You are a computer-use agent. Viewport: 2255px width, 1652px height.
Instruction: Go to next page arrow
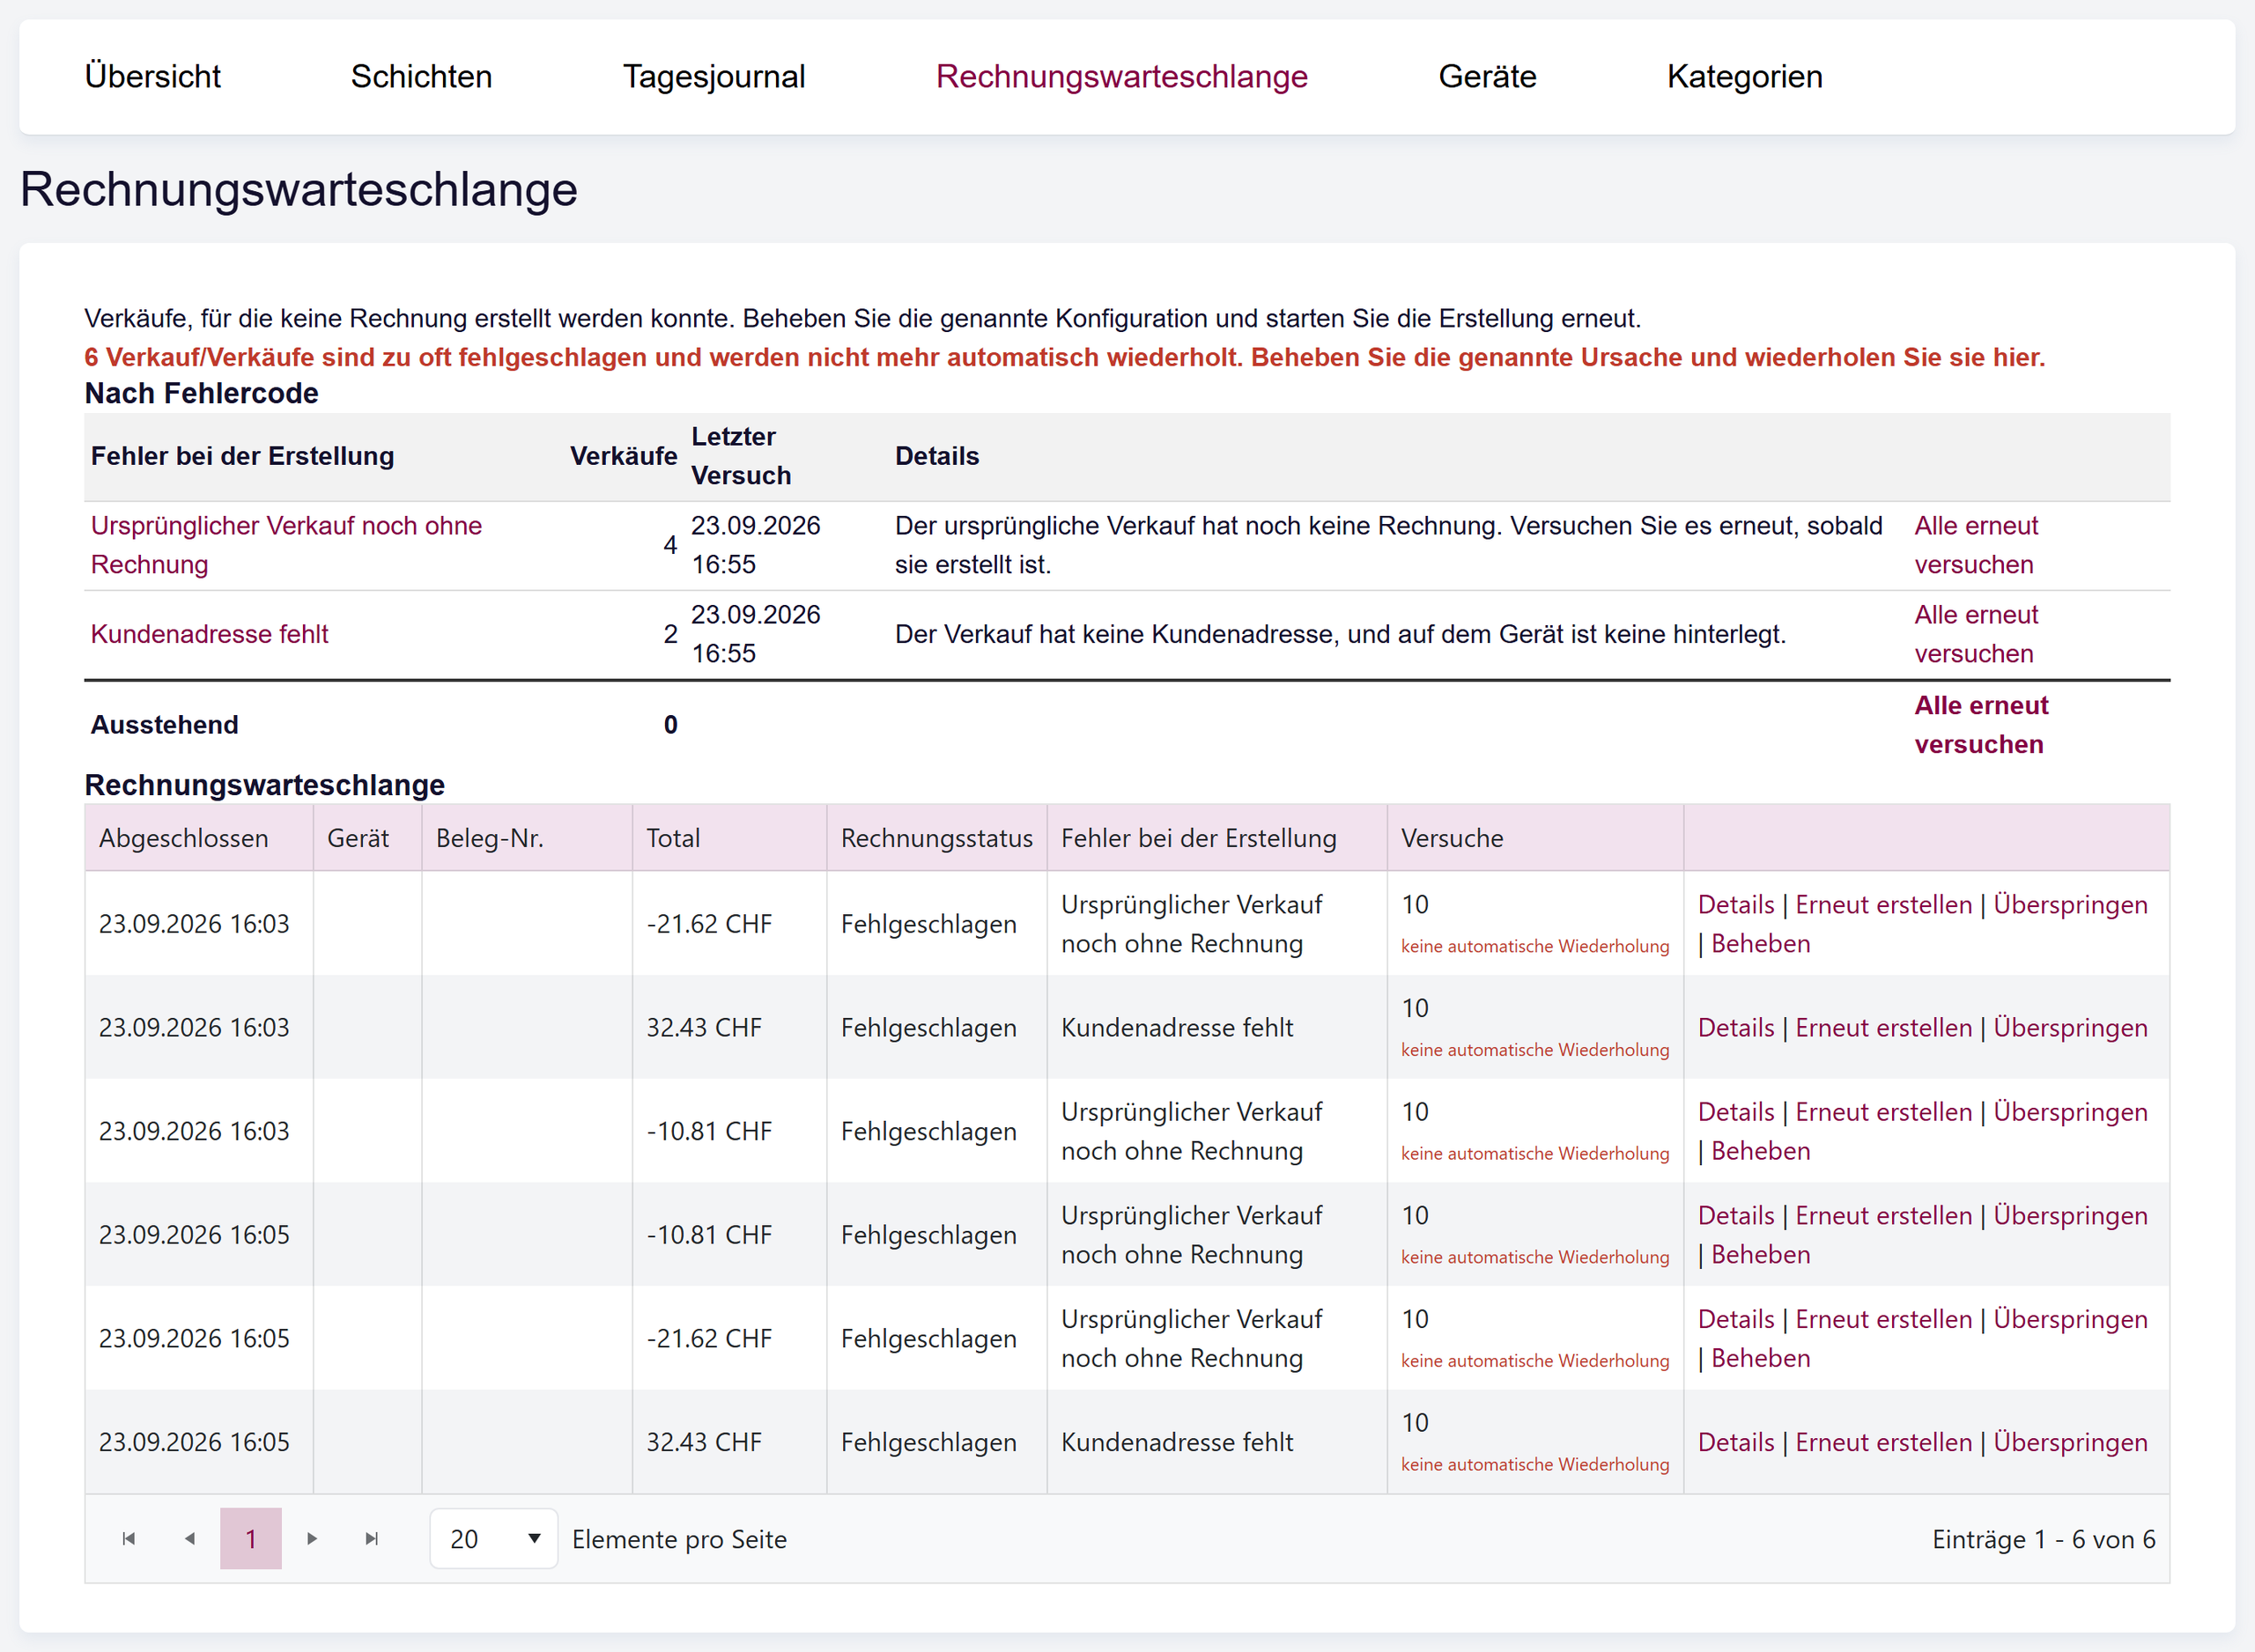pyautogui.click(x=312, y=1539)
